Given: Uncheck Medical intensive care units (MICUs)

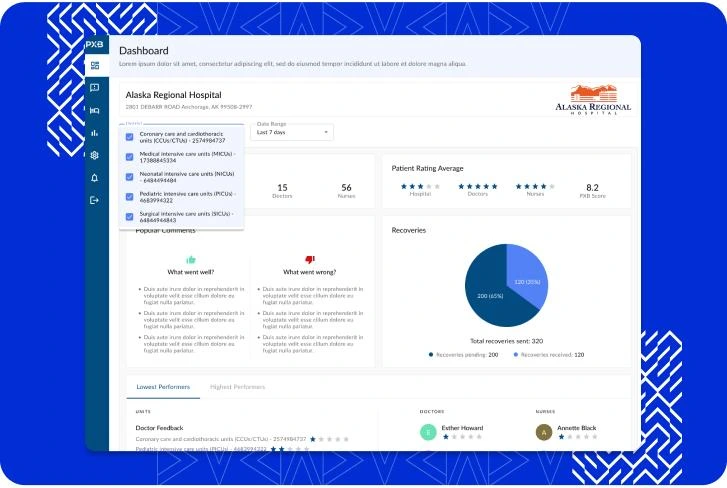Looking at the screenshot, I should tap(129, 156).
